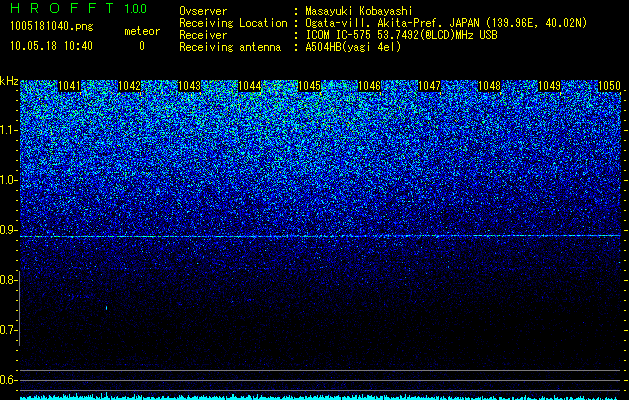Click the observer name Masayuki Kobayashi

(359, 11)
